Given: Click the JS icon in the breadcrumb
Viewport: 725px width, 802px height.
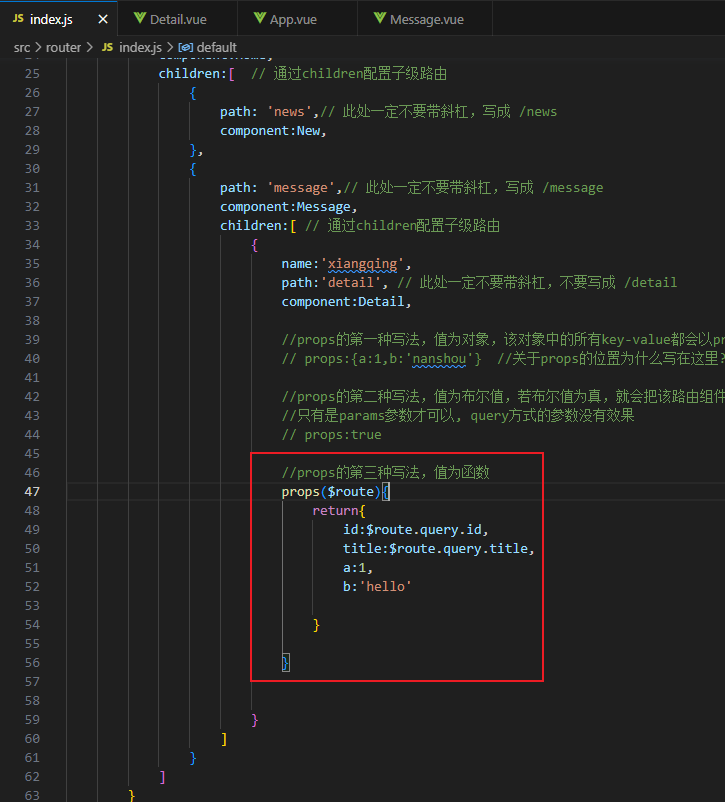Looking at the screenshot, I should click(107, 47).
